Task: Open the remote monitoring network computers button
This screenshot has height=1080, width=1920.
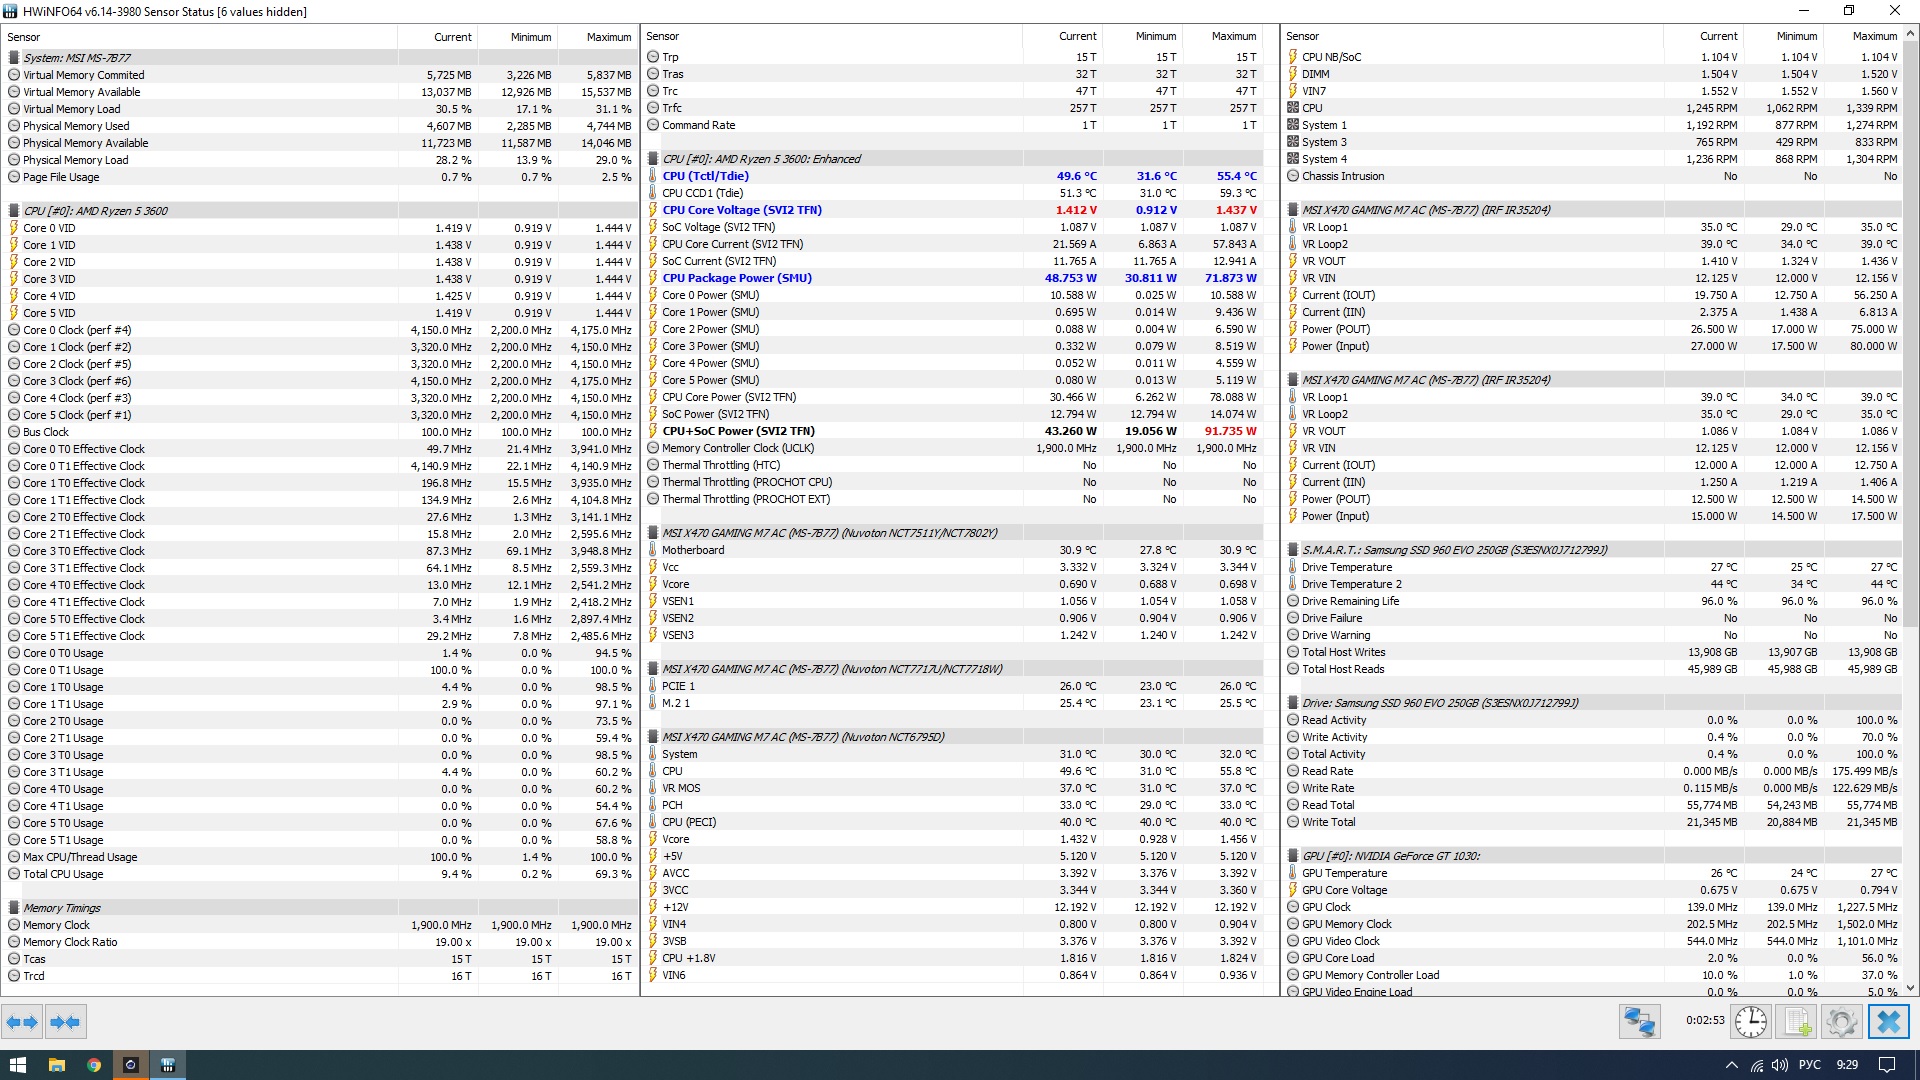Action: [1640, 1022]
